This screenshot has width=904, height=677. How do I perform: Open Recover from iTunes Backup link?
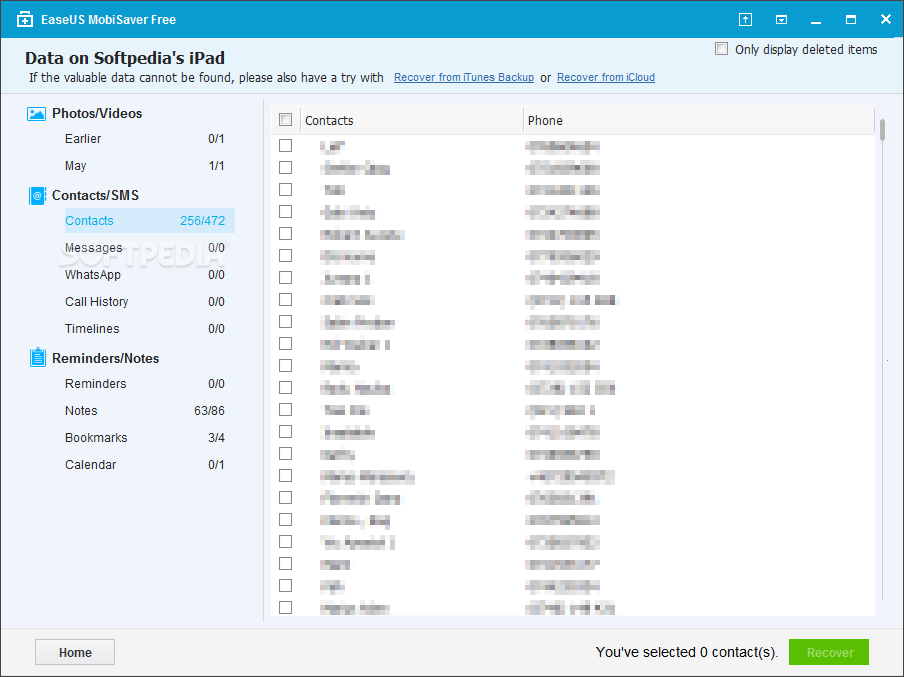tap(464, 77)
